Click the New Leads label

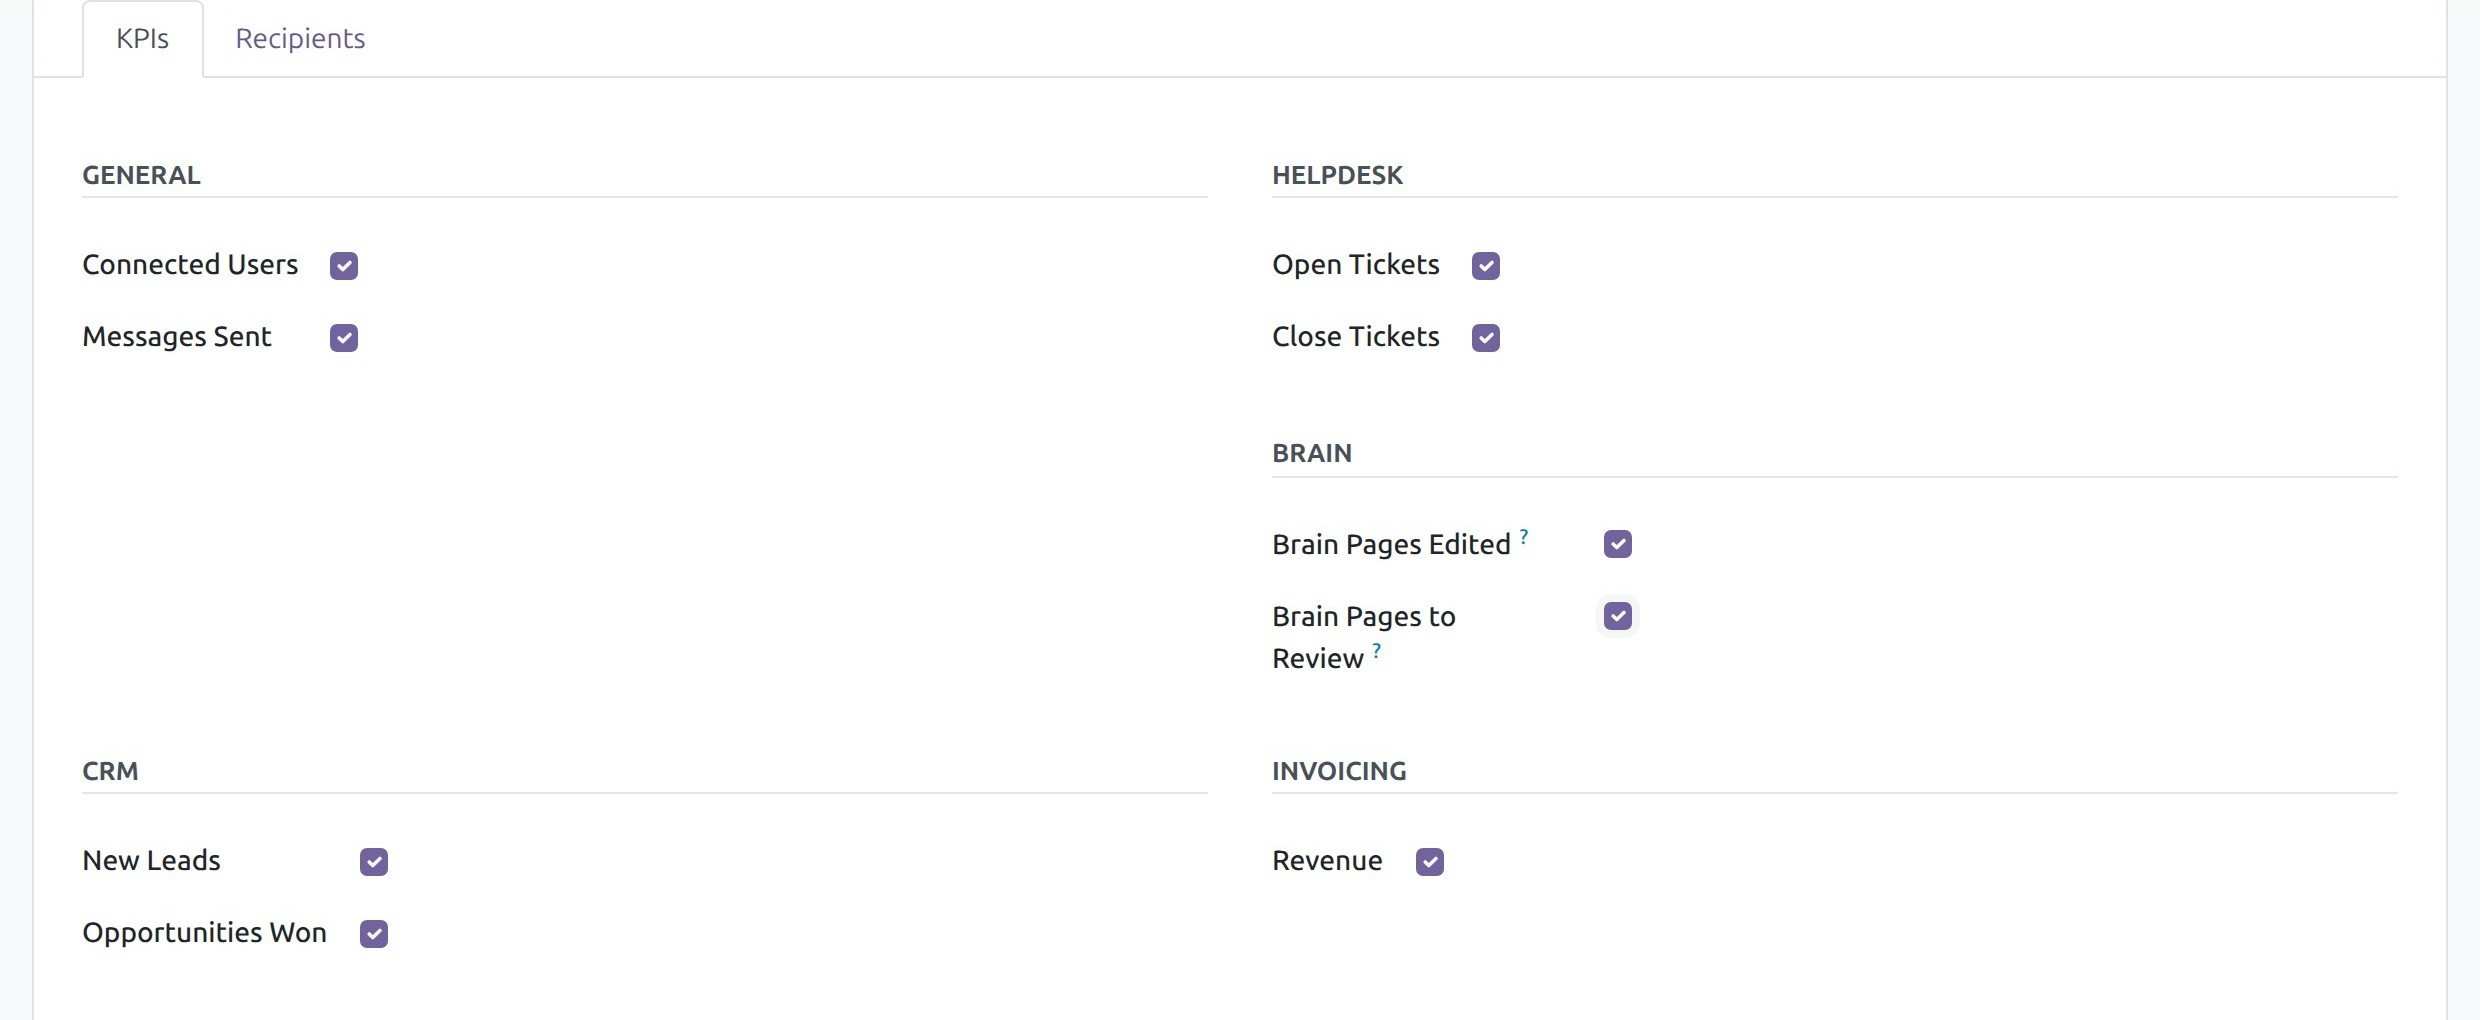point(152,861)
